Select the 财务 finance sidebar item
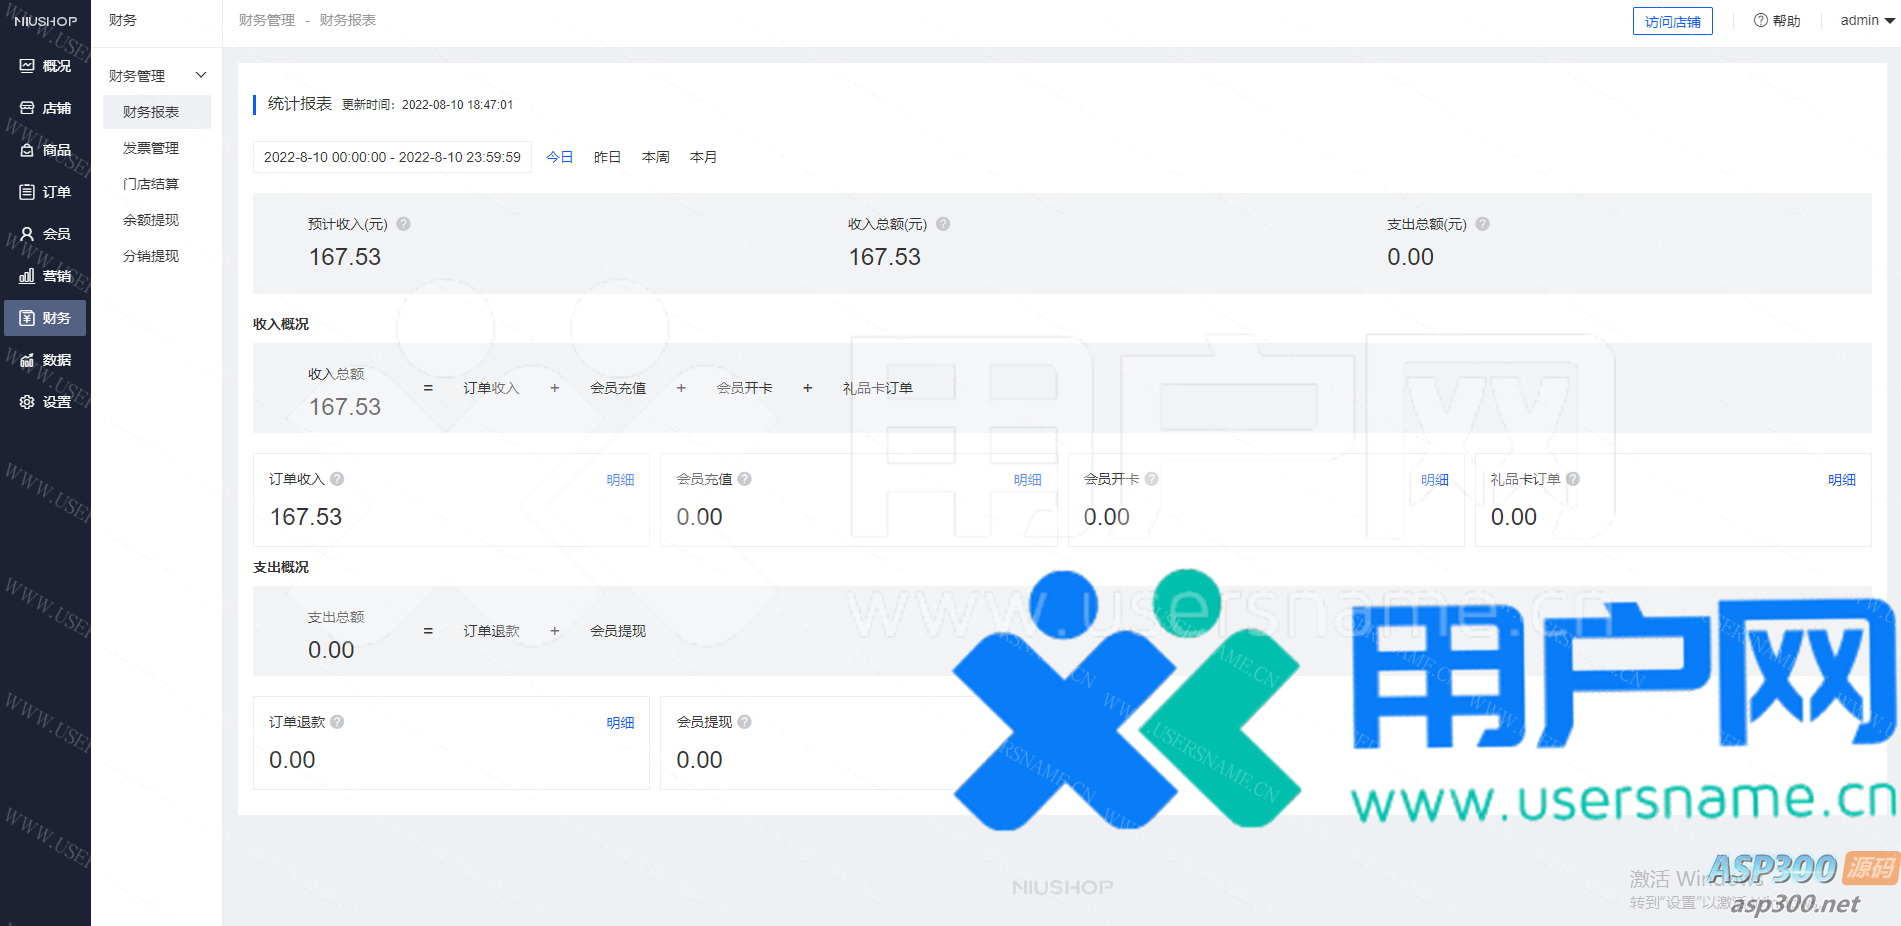 point(45,318)
